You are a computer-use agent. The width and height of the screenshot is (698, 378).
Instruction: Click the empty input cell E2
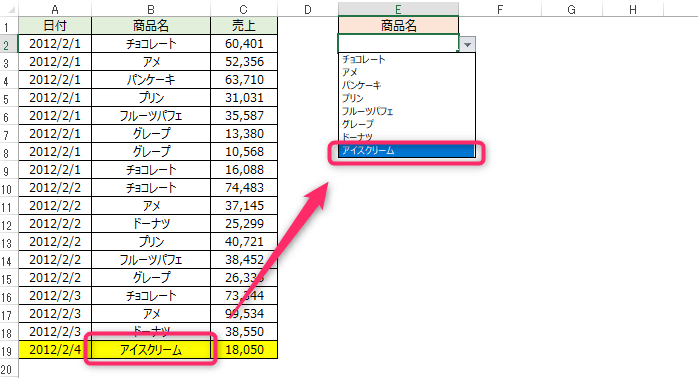pos(398,44)
